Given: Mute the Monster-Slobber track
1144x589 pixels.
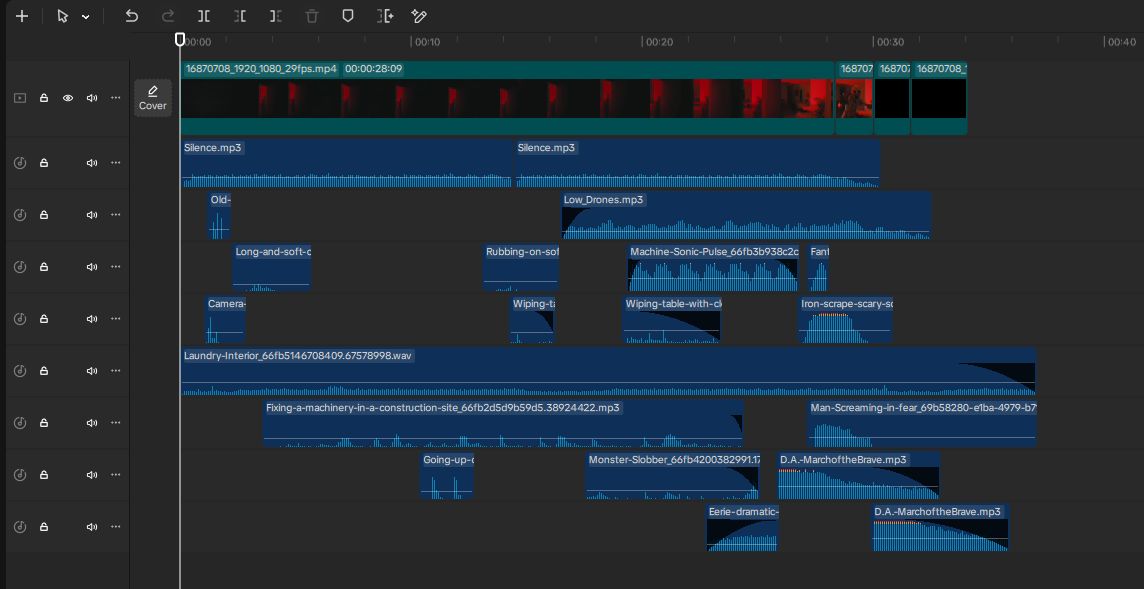Looking at the screenshot, I should [x=92, y=474].
